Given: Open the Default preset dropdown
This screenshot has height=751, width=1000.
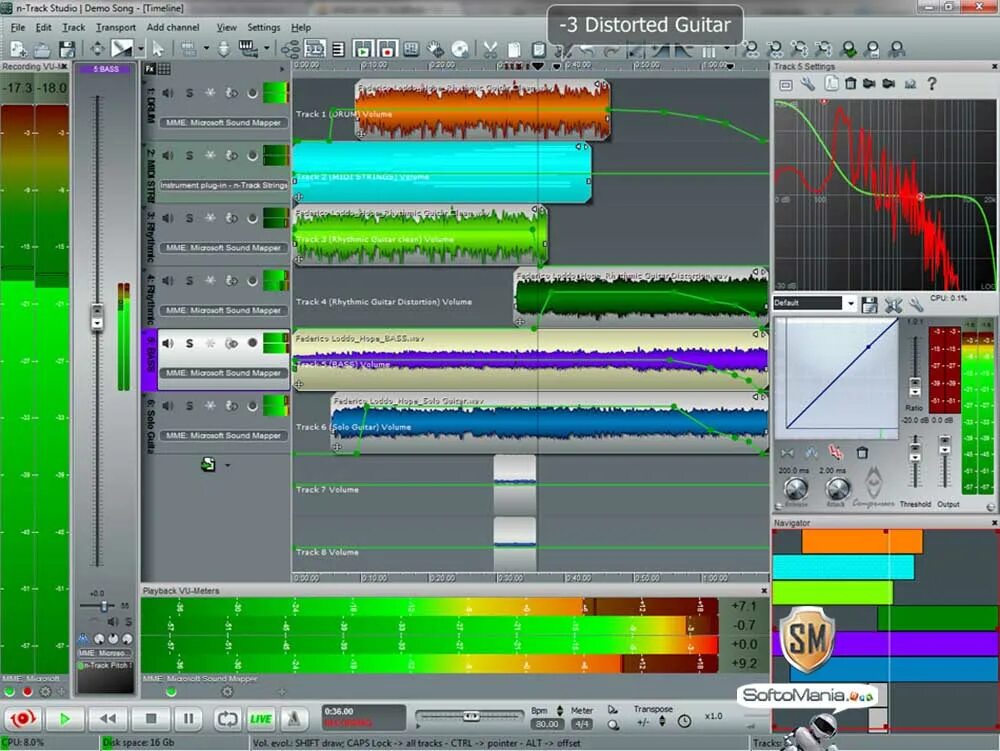Looking at the screenshot, I should tap(850, 303).
